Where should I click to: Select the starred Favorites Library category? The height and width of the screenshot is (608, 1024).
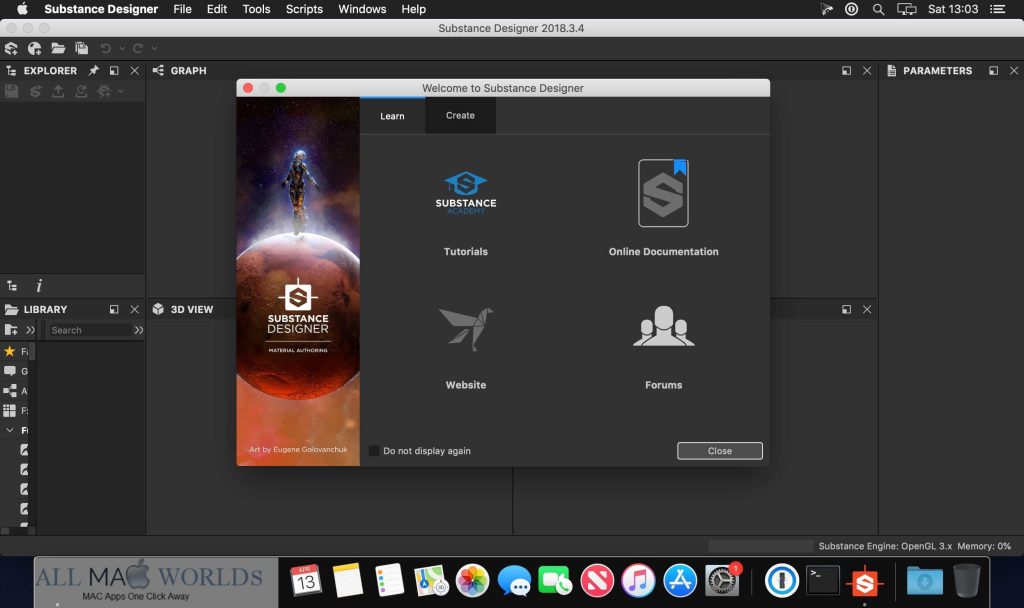pyautogui.click(x=10, y=351)
